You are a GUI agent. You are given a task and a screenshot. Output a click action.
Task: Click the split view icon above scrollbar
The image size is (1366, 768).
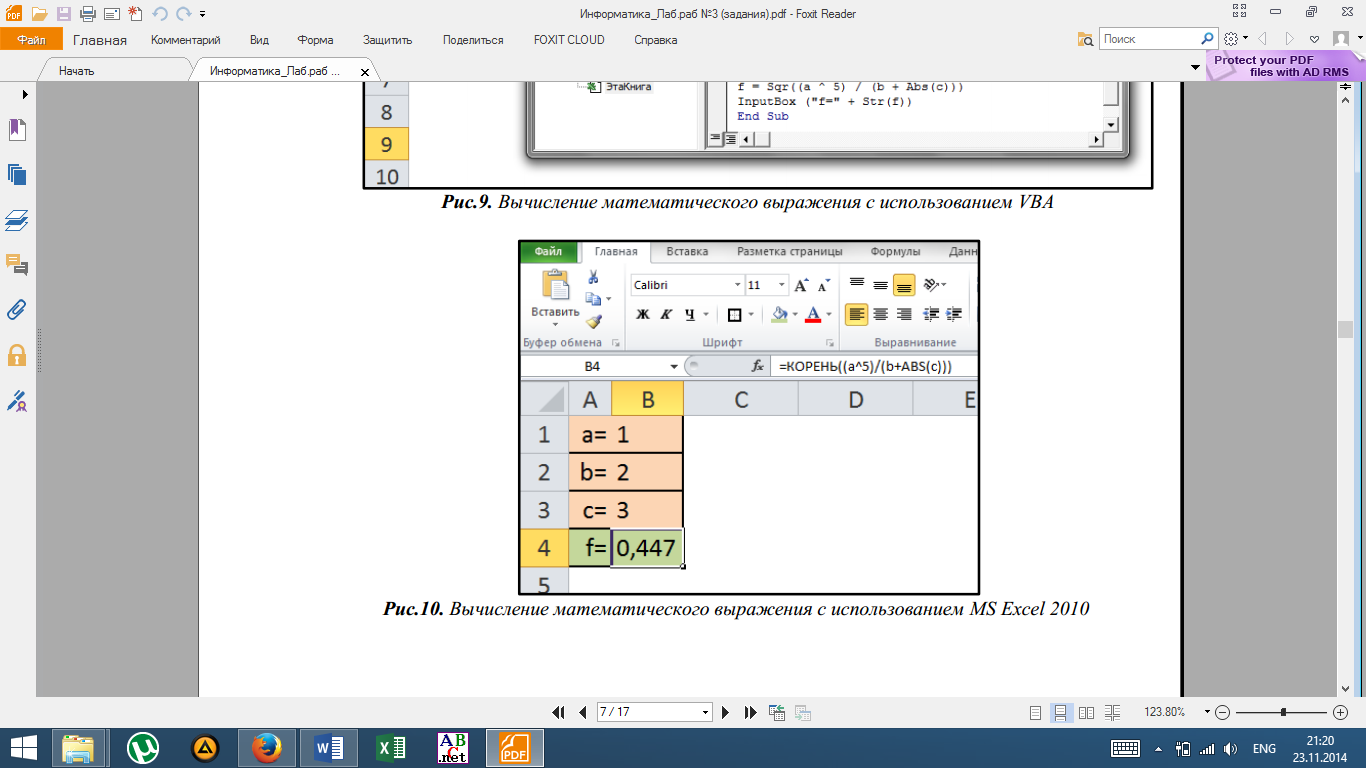[1345, 89]
